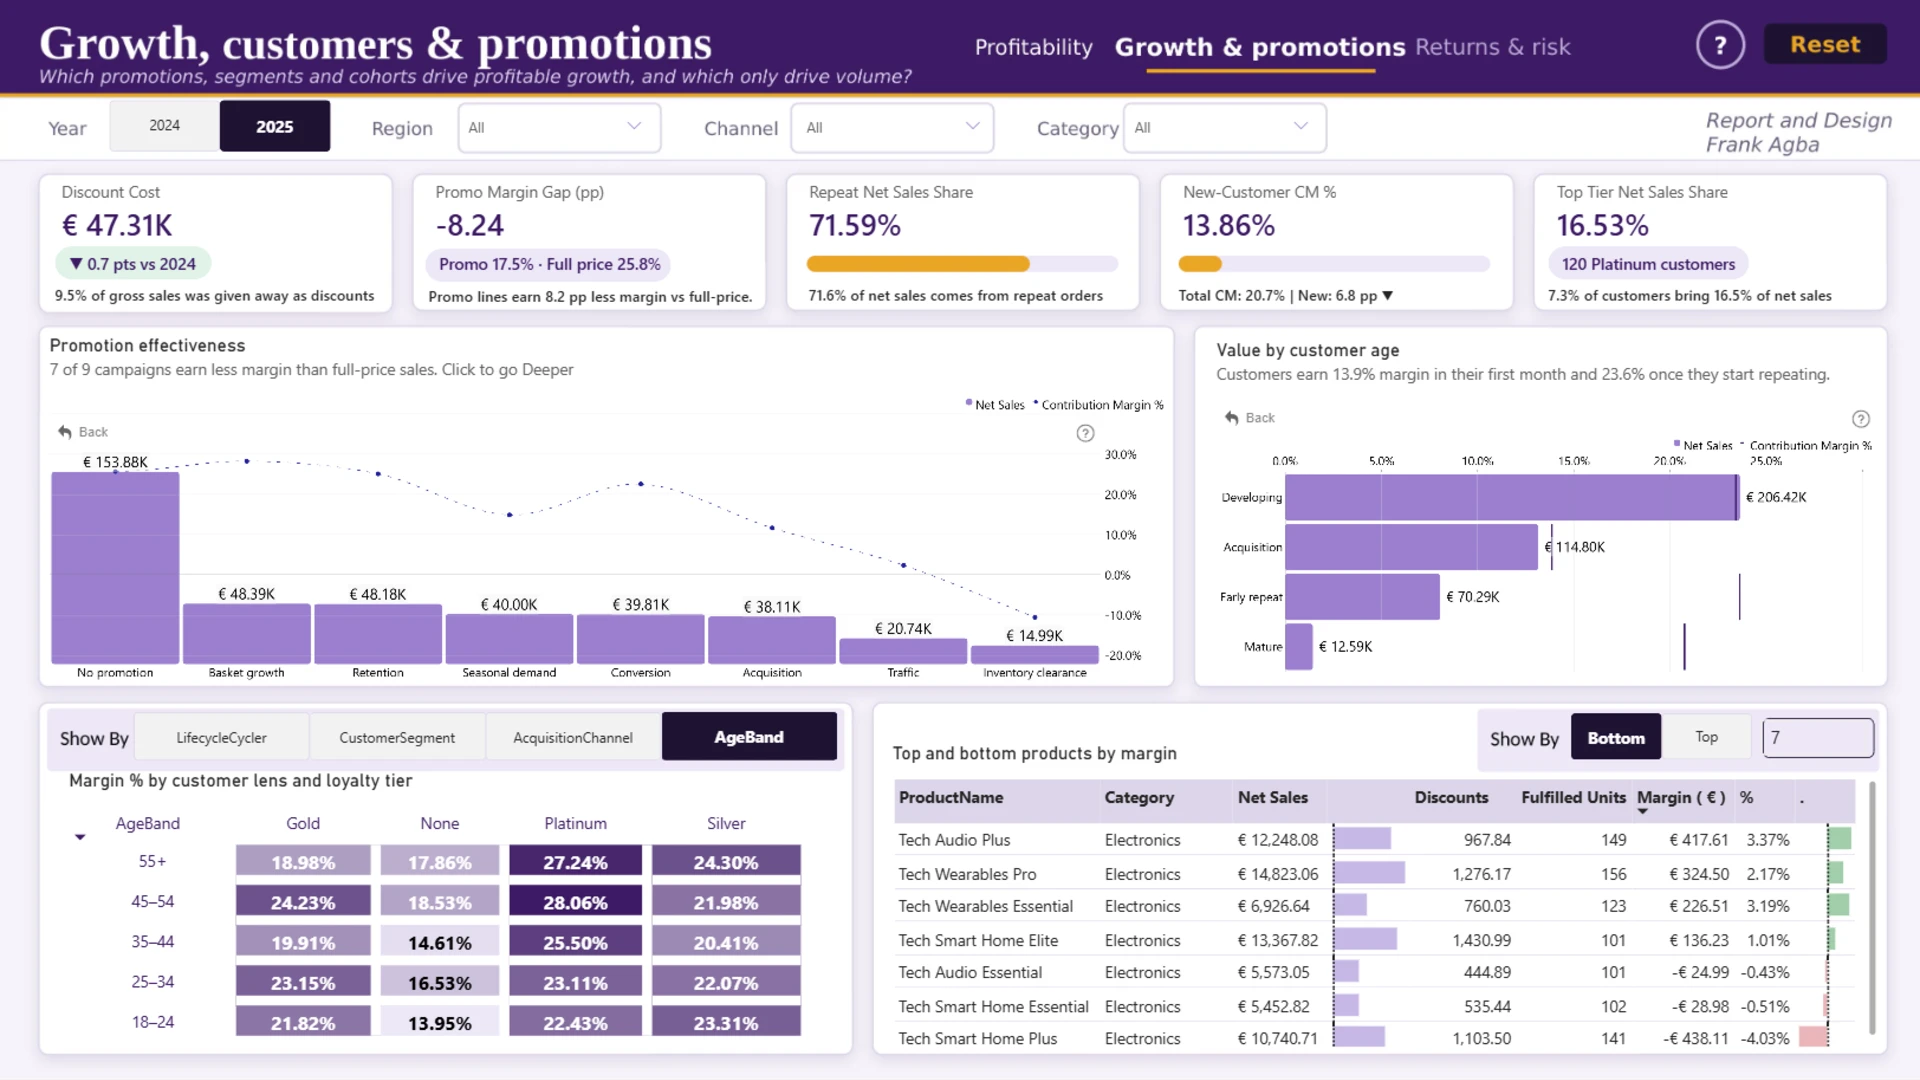
Task: Select the Seasonal demand bar
Action: coord(509,638)
